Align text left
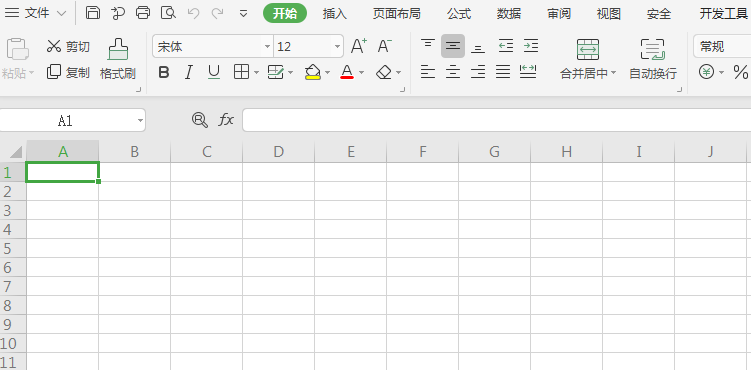The width and height of the screenshot is (751, 370). 428,72
